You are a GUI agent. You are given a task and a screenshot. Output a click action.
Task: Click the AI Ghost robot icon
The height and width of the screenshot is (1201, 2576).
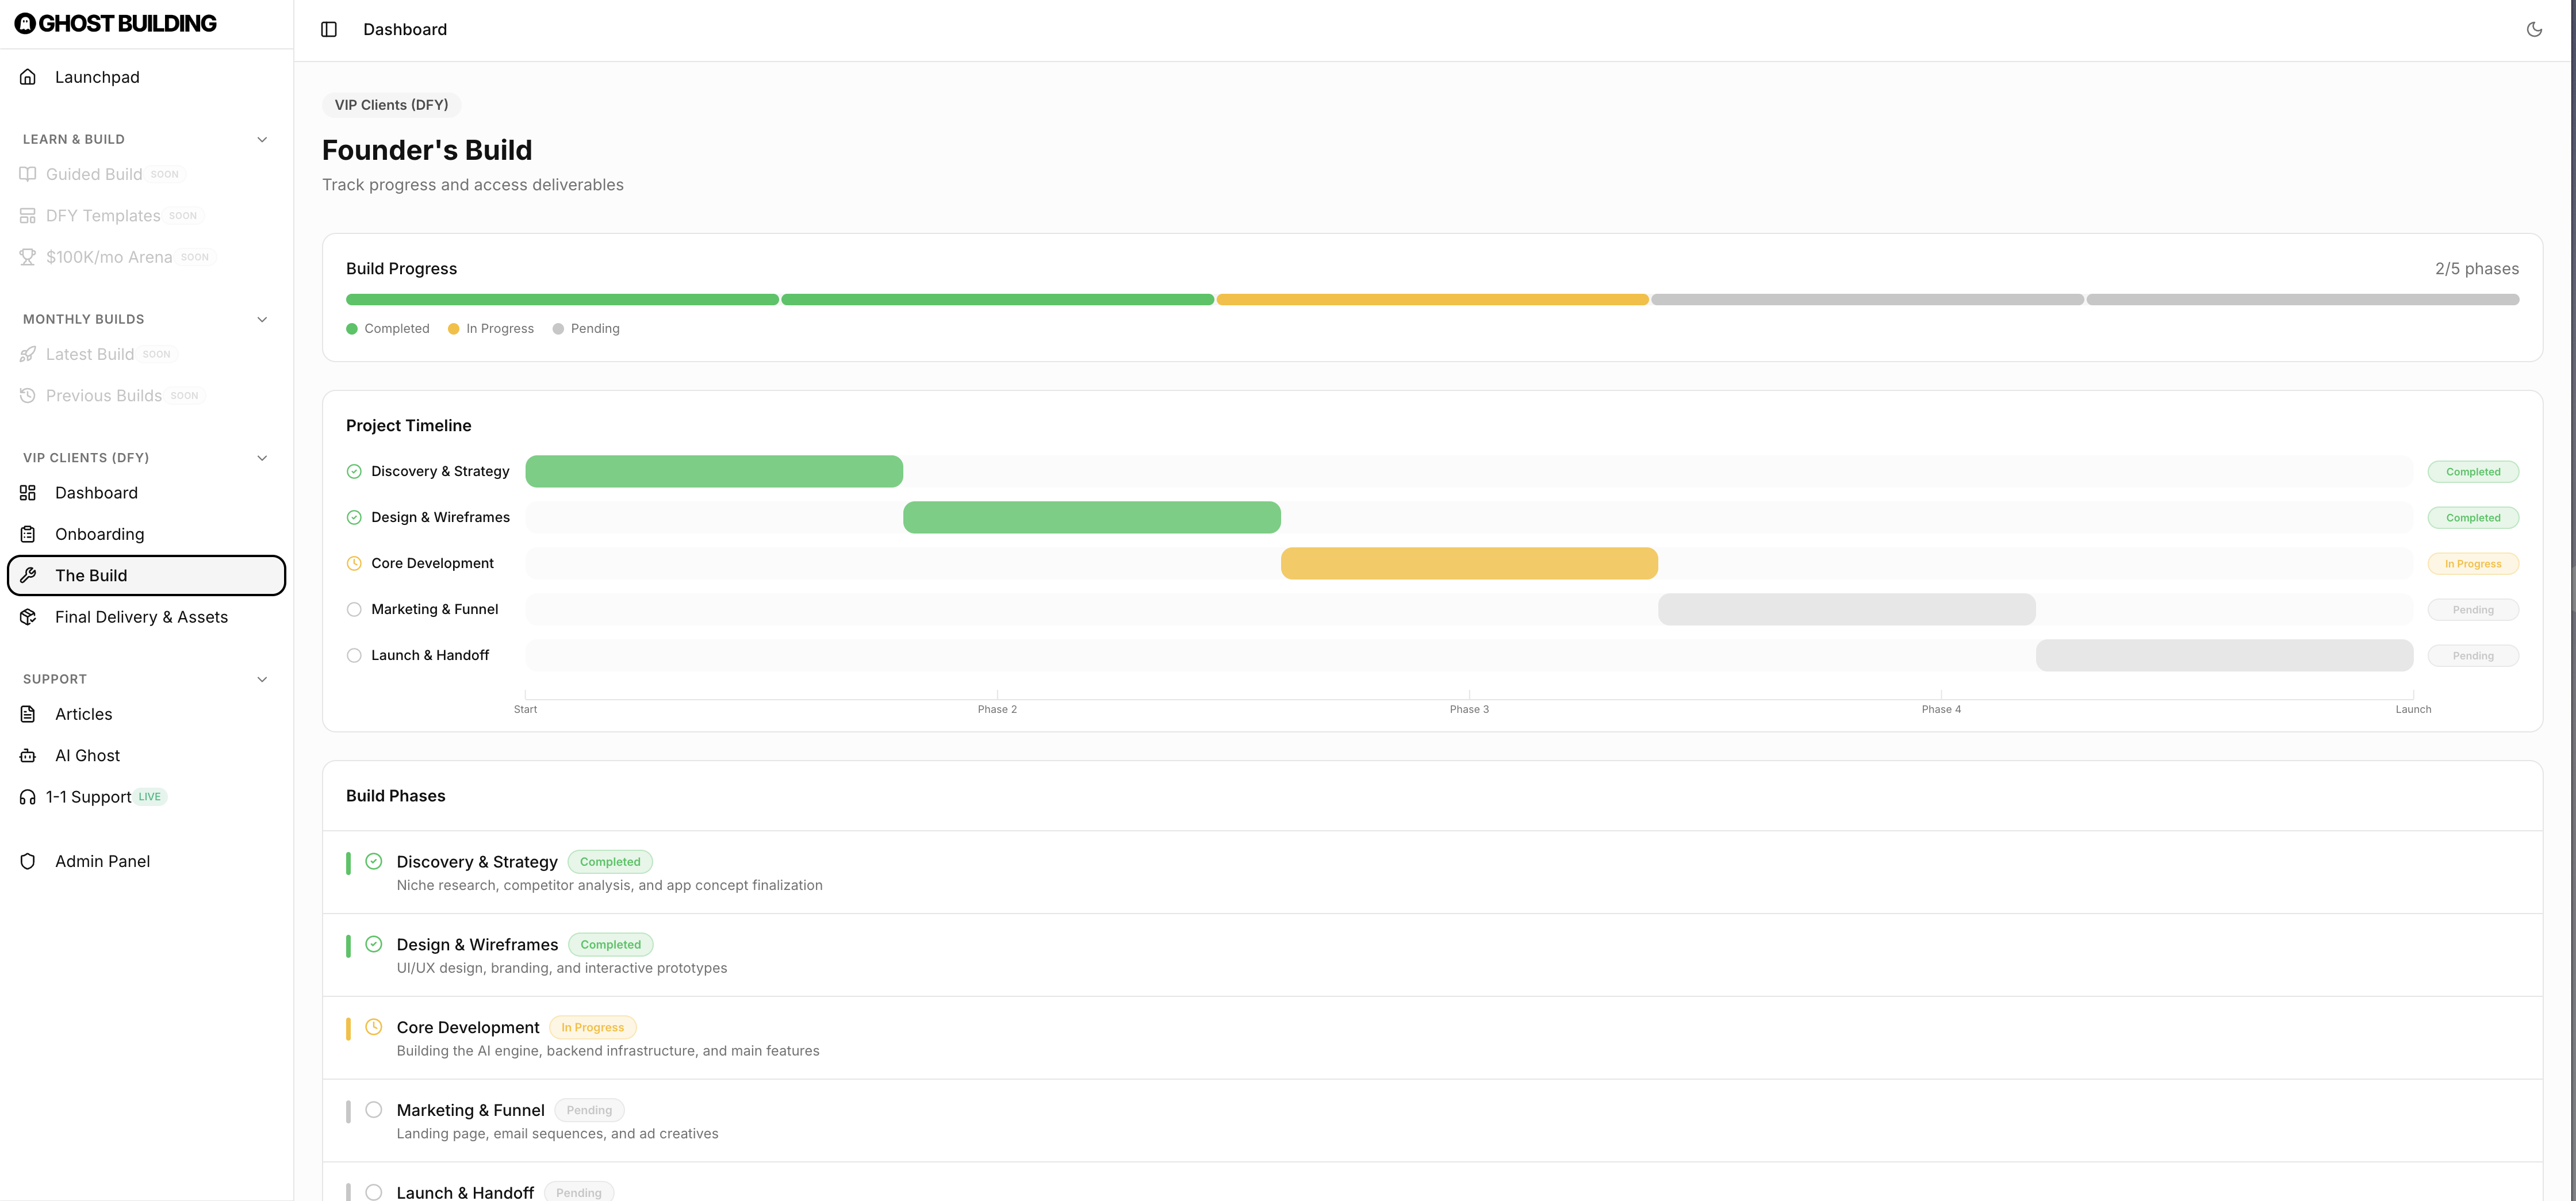pos(28,755)
